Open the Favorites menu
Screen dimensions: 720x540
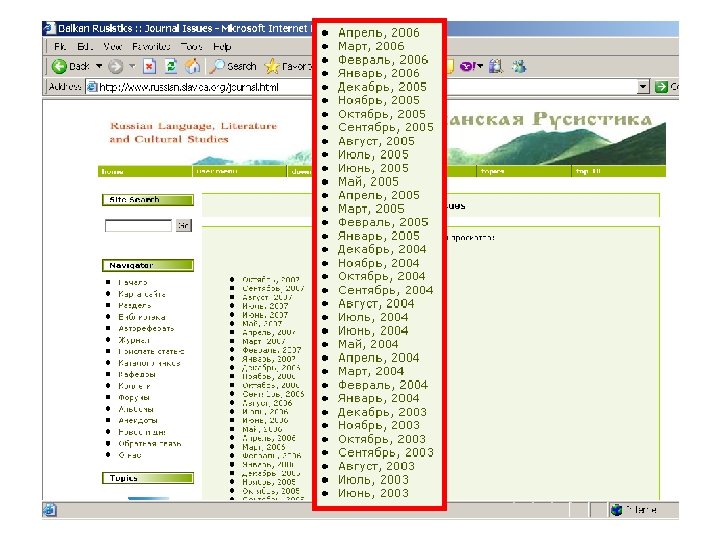click(151, 46)
